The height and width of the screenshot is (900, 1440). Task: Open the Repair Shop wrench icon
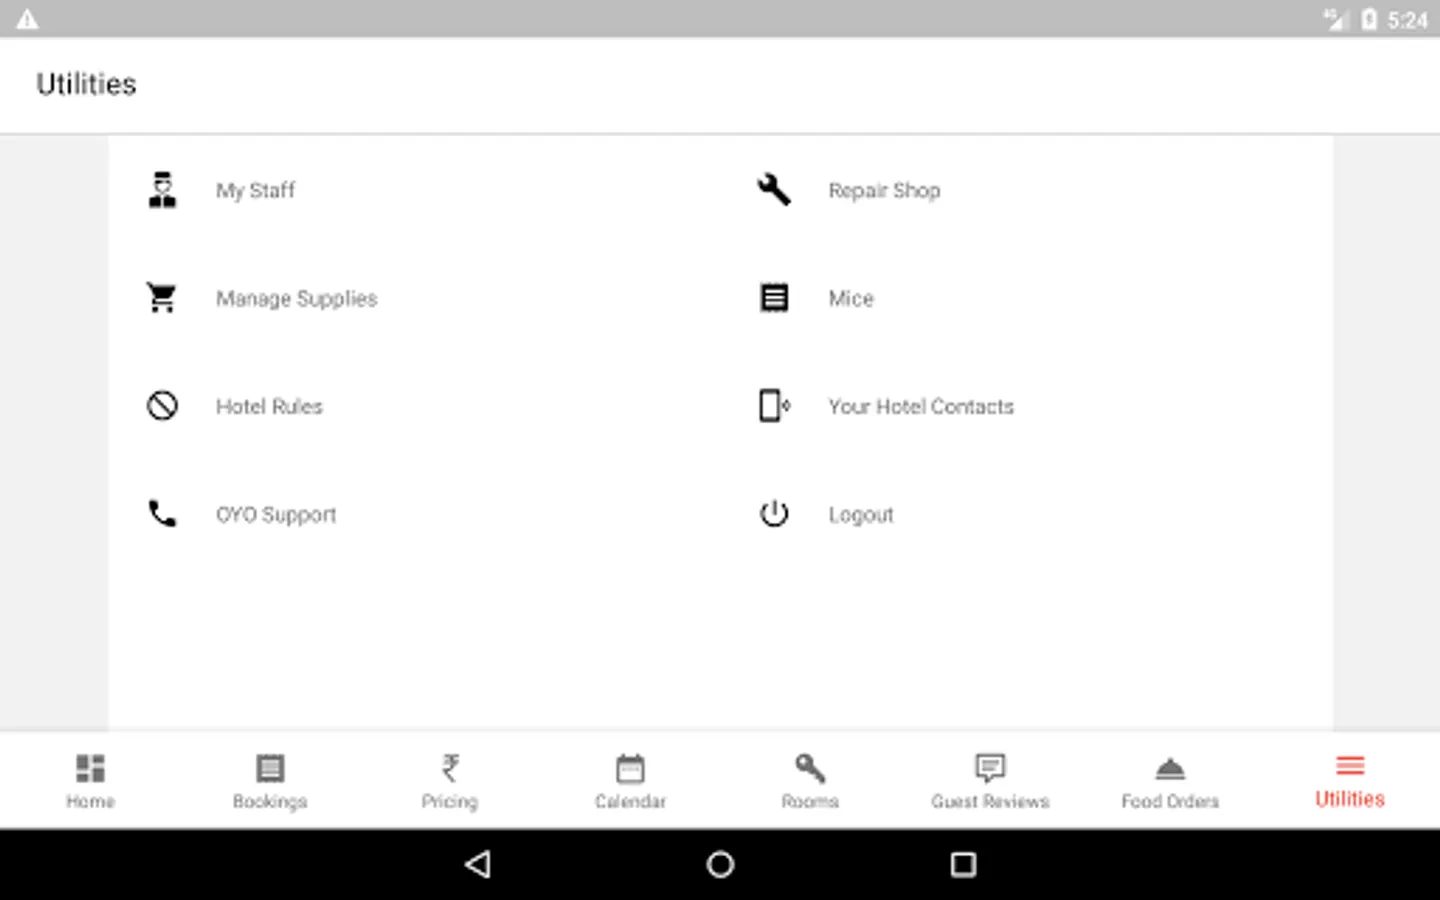[774, 190]
